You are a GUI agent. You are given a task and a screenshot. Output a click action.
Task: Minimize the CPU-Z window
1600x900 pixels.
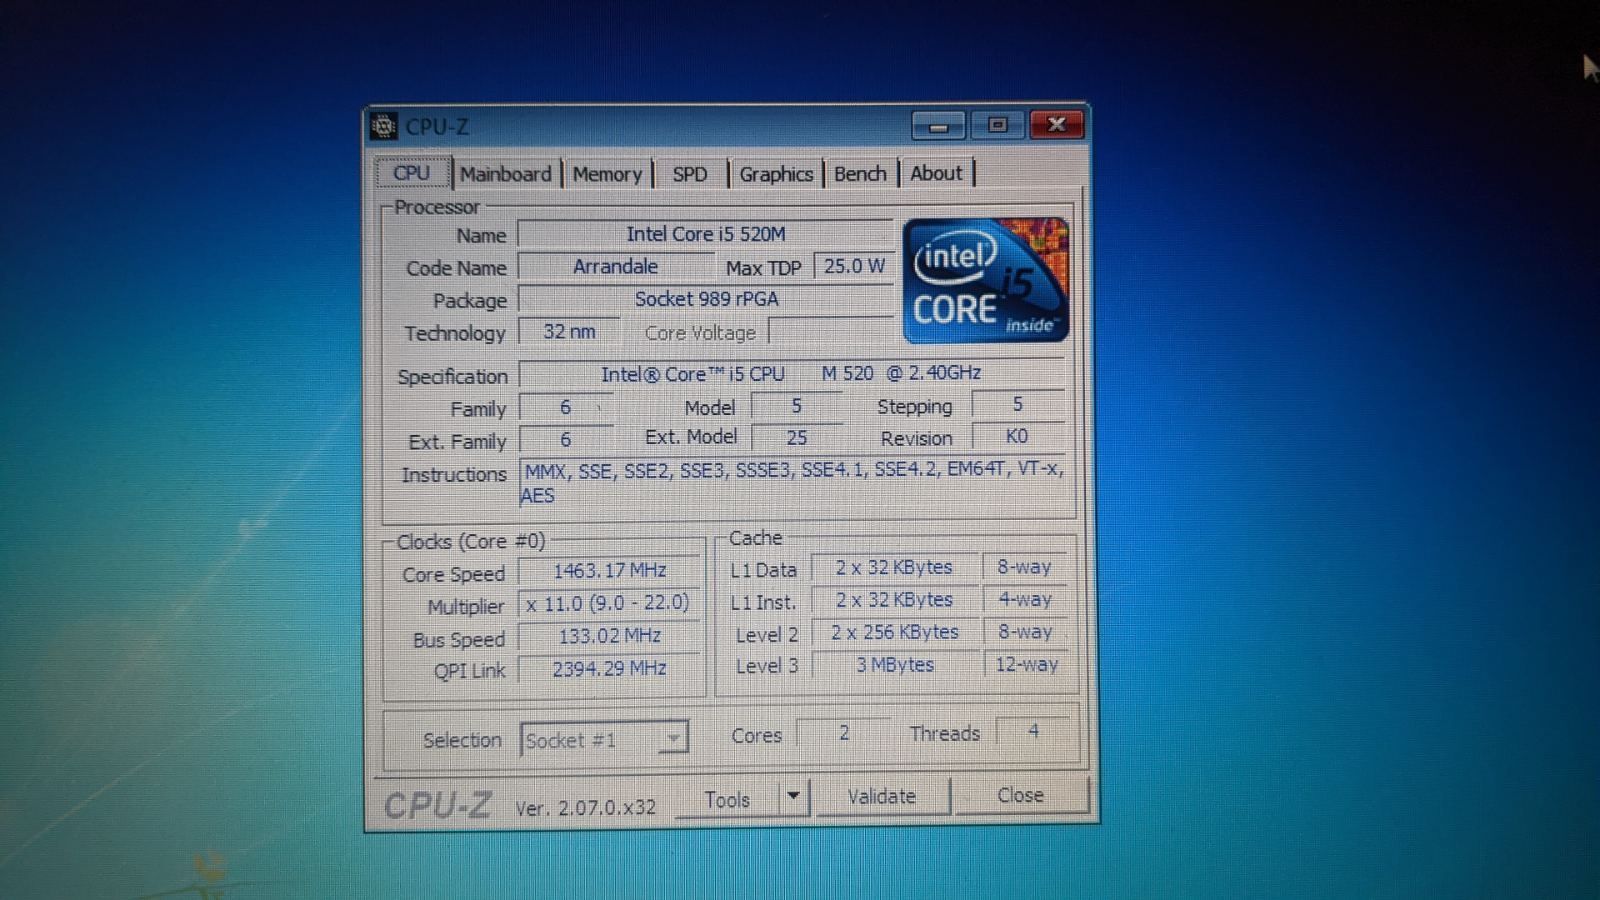(x=938, y=126)
